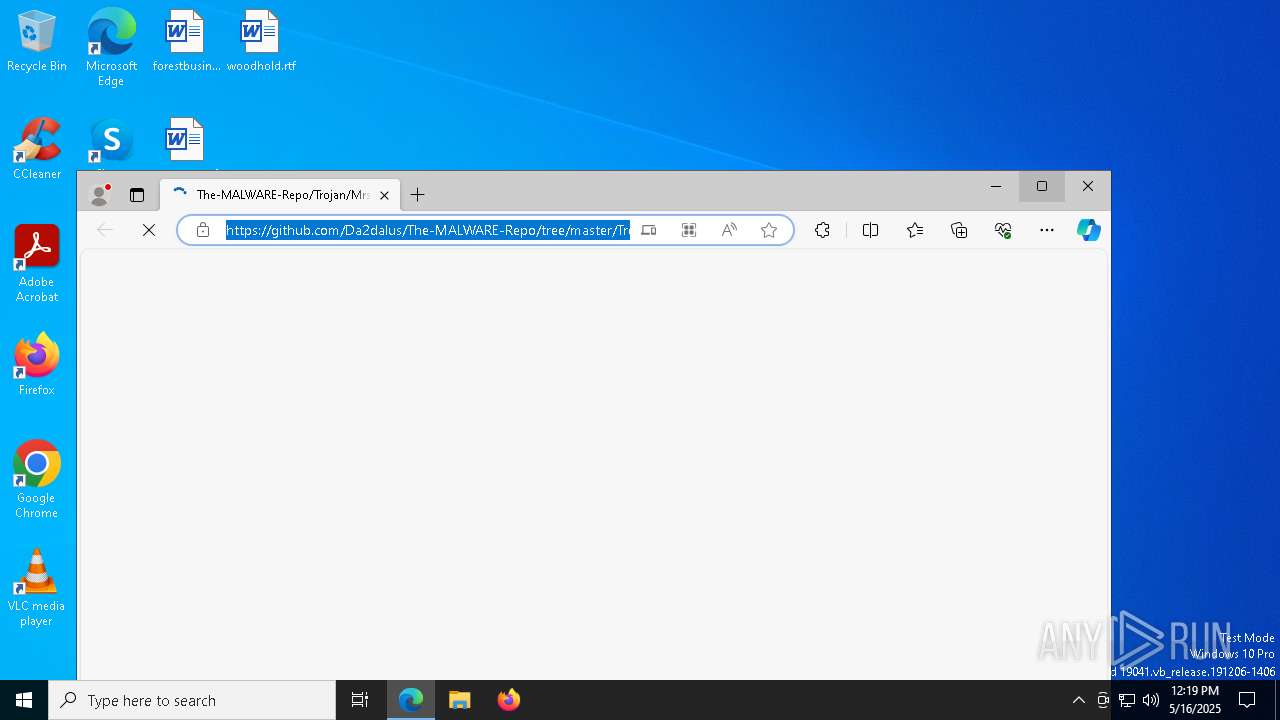Start Read aloud from address bar

[x=729, y=230]
